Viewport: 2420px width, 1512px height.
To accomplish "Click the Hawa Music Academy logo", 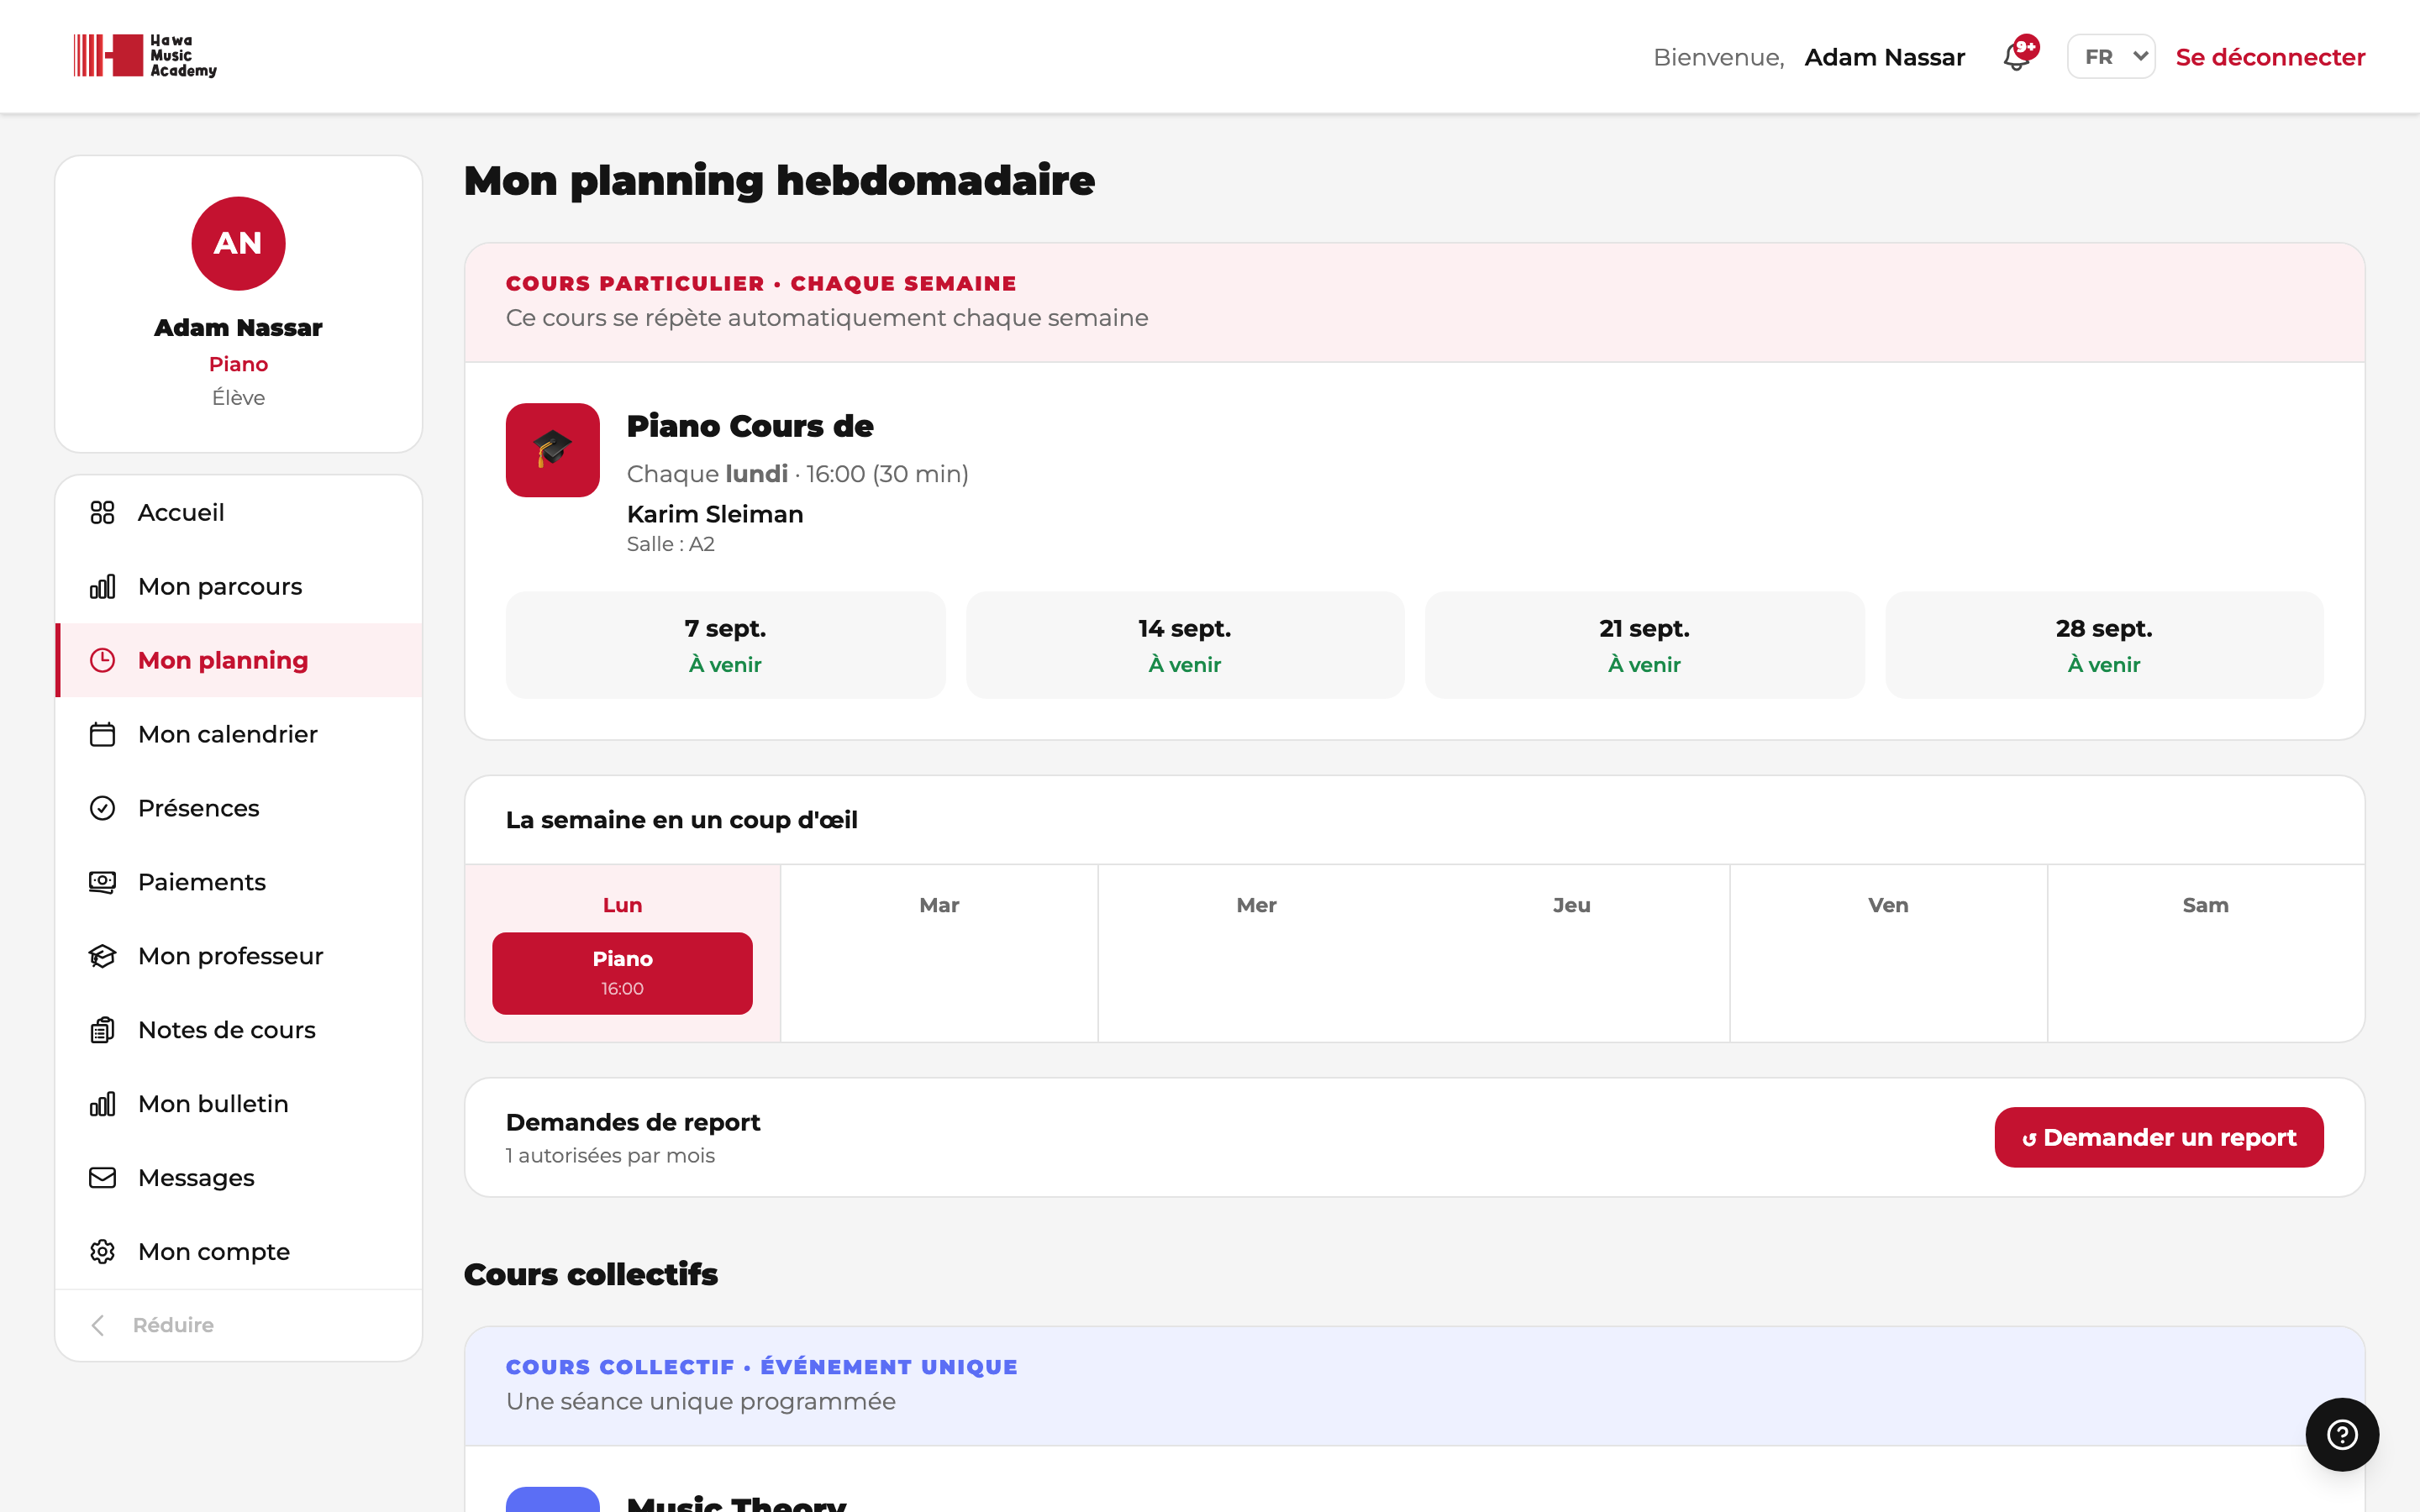I will tap(145, 56).
